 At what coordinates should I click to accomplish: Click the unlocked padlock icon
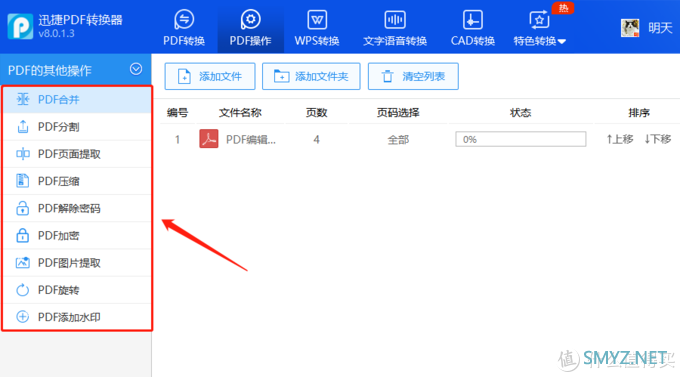(x=23, y=208)
